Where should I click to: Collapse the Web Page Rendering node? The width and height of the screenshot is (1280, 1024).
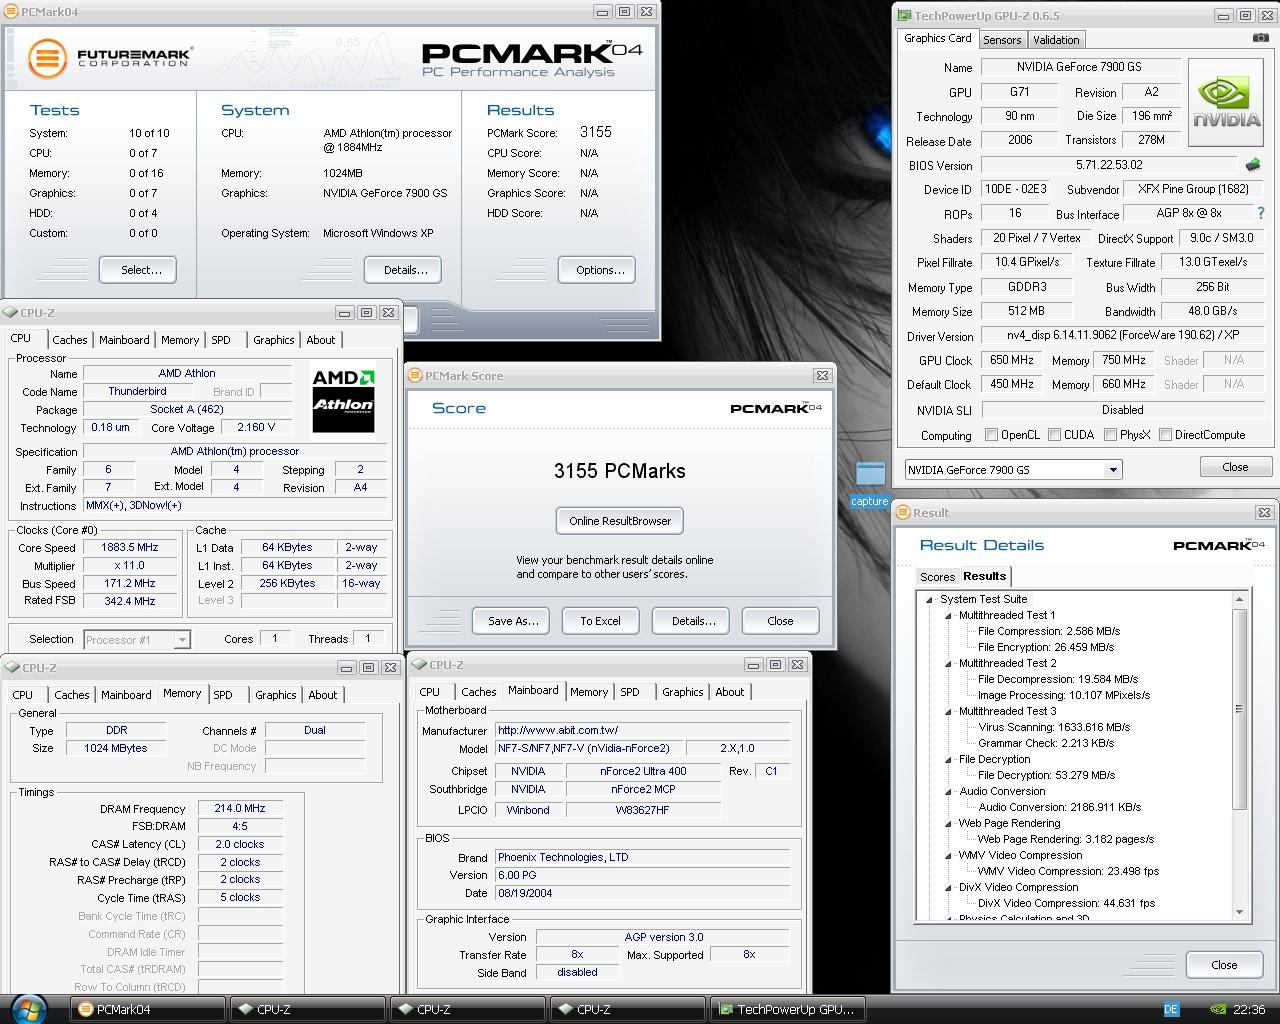949,823
